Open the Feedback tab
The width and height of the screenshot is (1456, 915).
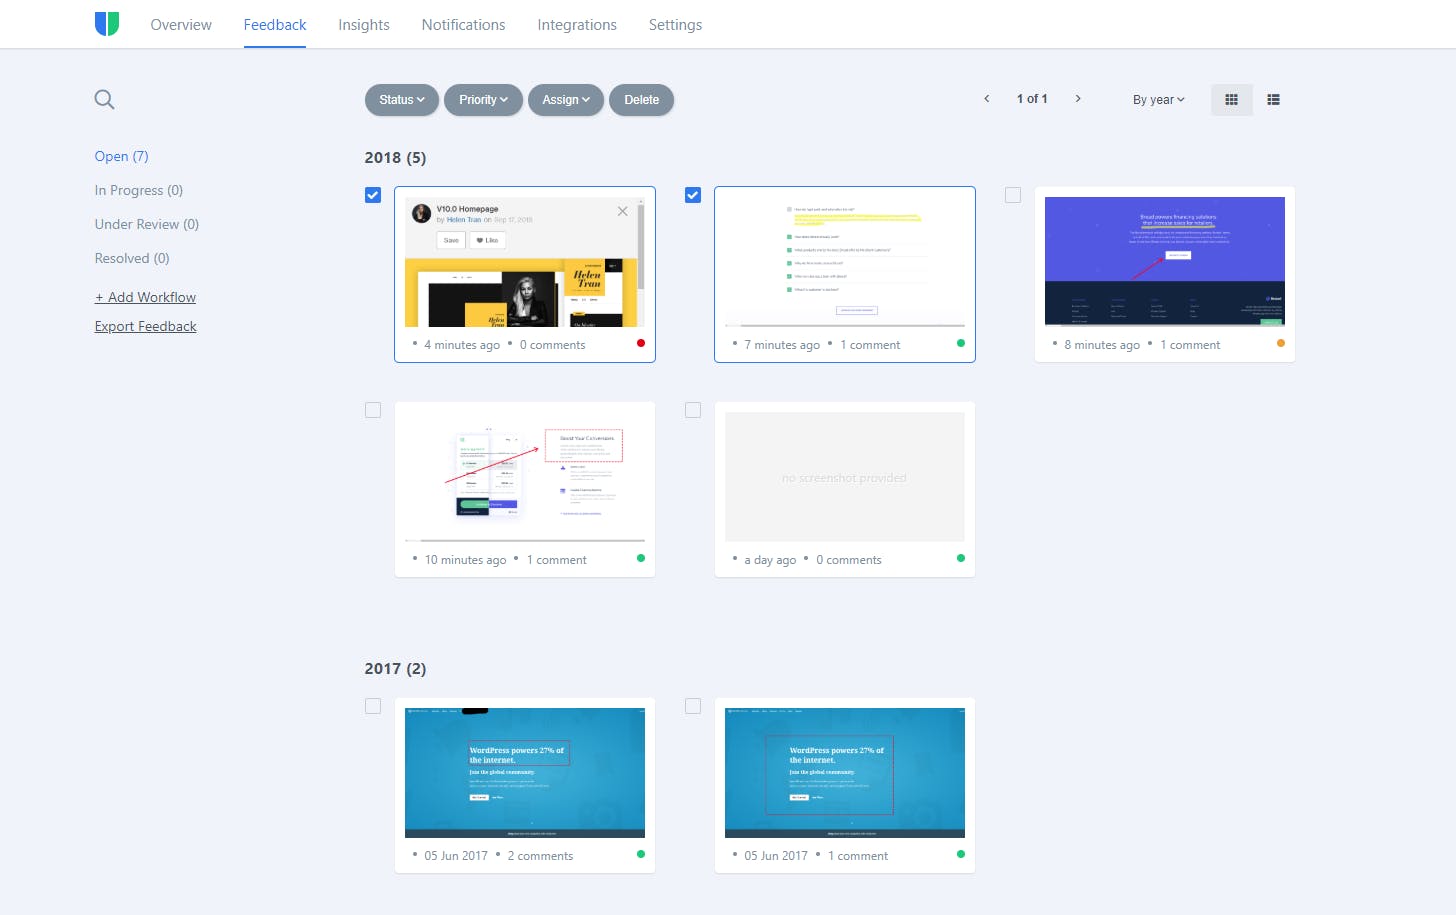coord(275,25)
